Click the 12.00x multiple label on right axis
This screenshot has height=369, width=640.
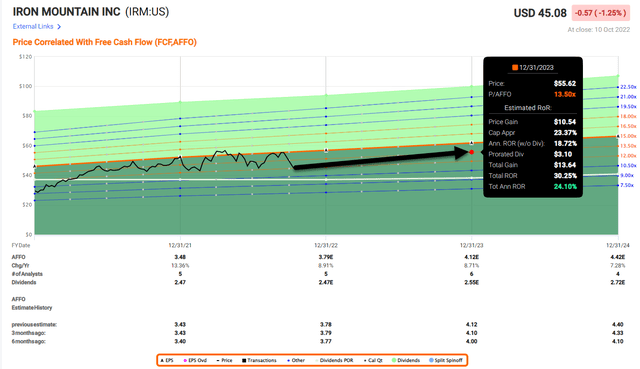(x=628, y=156)
